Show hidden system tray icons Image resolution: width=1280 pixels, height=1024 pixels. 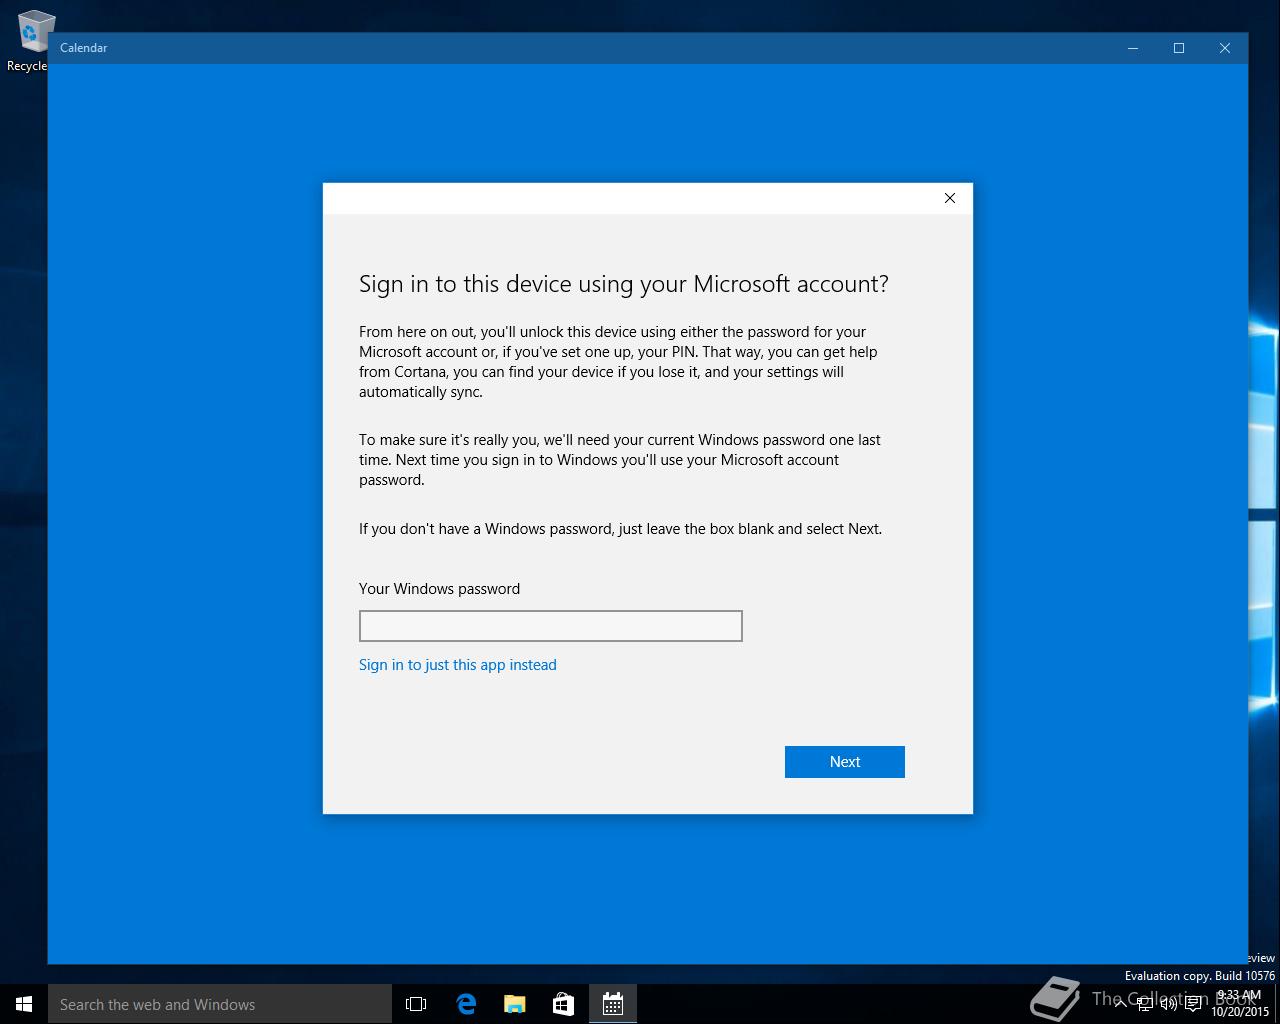point(1121,1004)
